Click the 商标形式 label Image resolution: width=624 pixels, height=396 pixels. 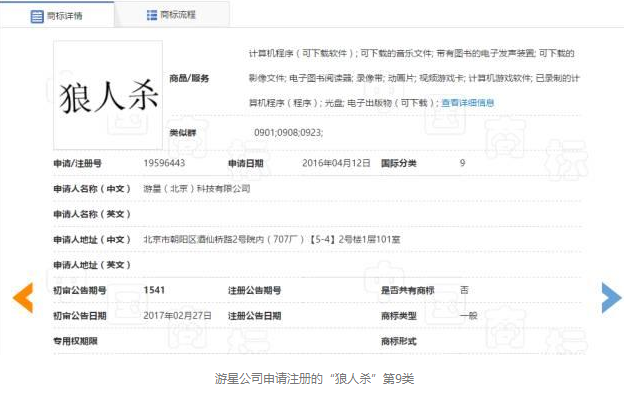coord(399,341)
